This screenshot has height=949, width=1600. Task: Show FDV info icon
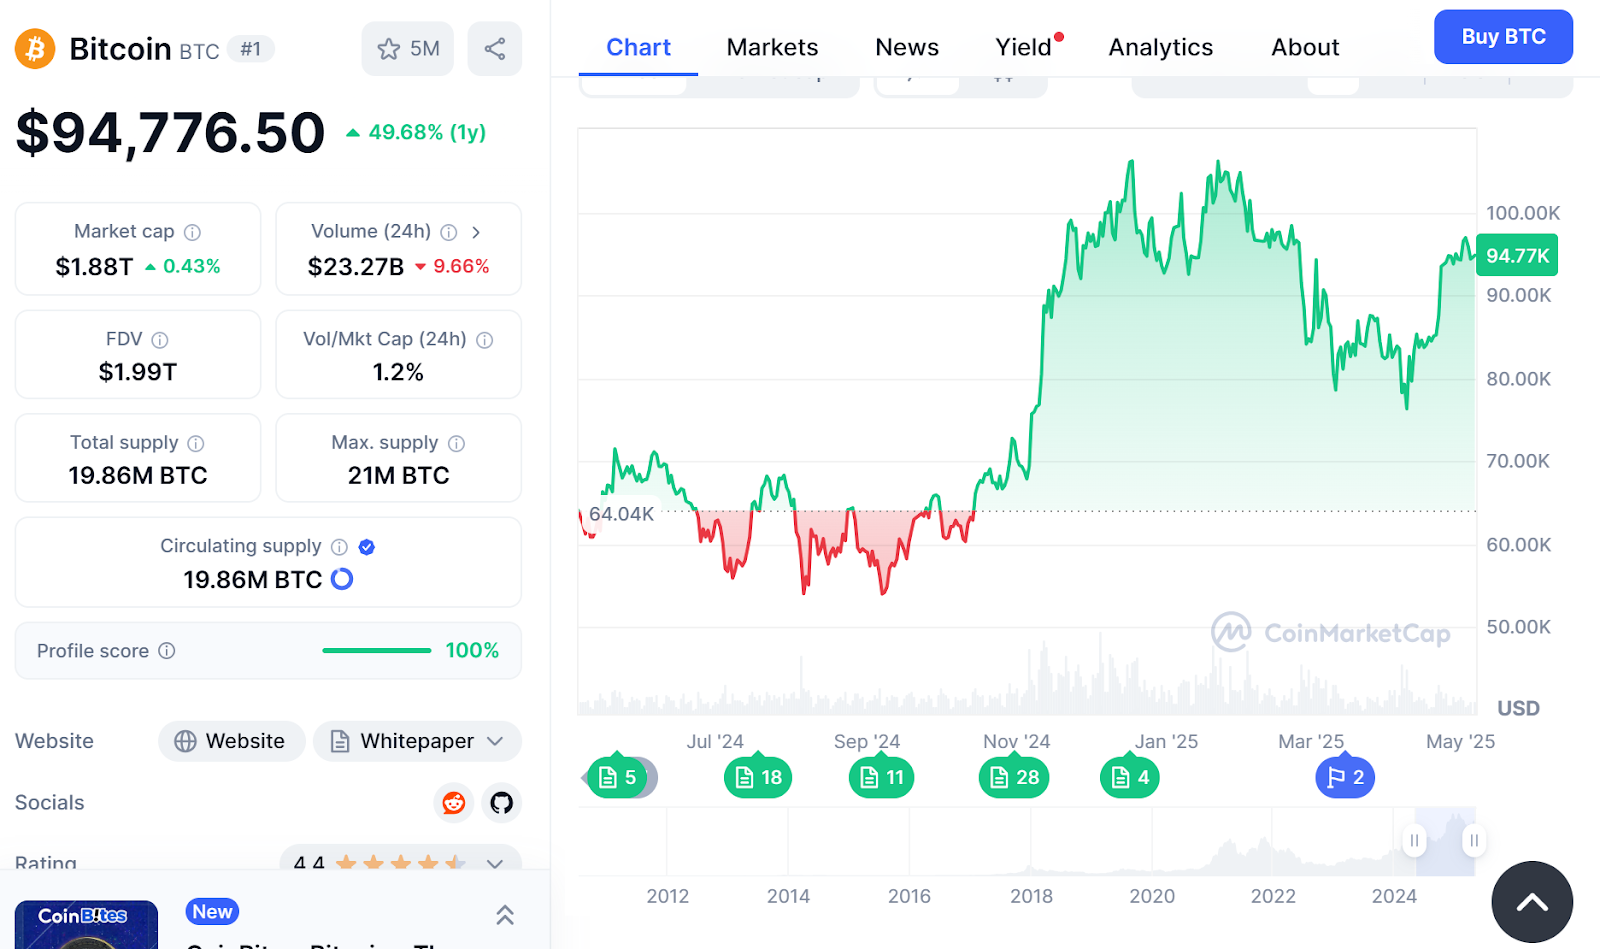tap(159, 340)
